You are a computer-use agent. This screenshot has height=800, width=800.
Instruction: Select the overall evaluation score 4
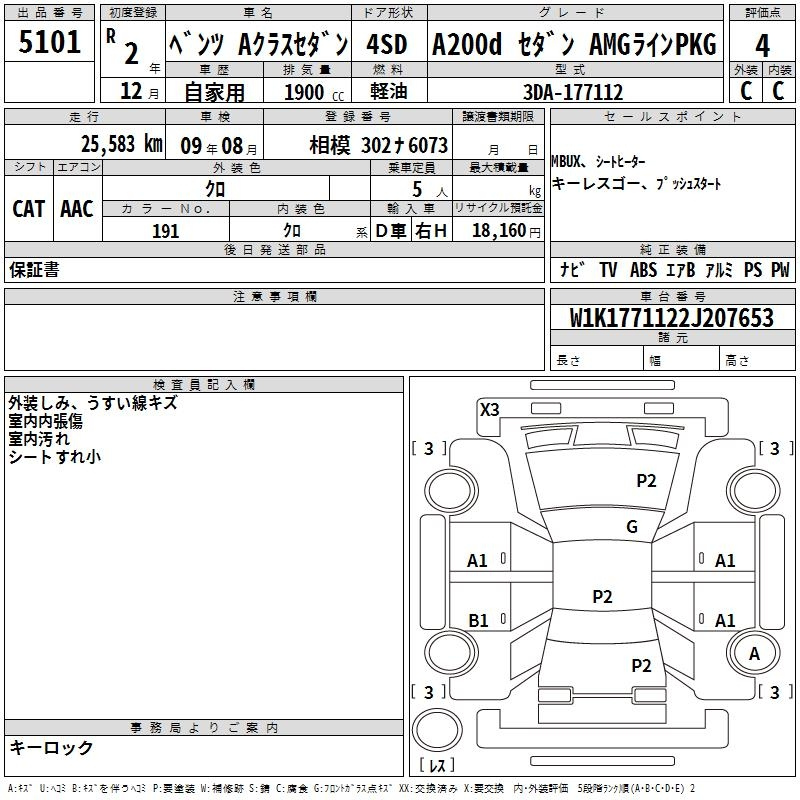[762, 46]
